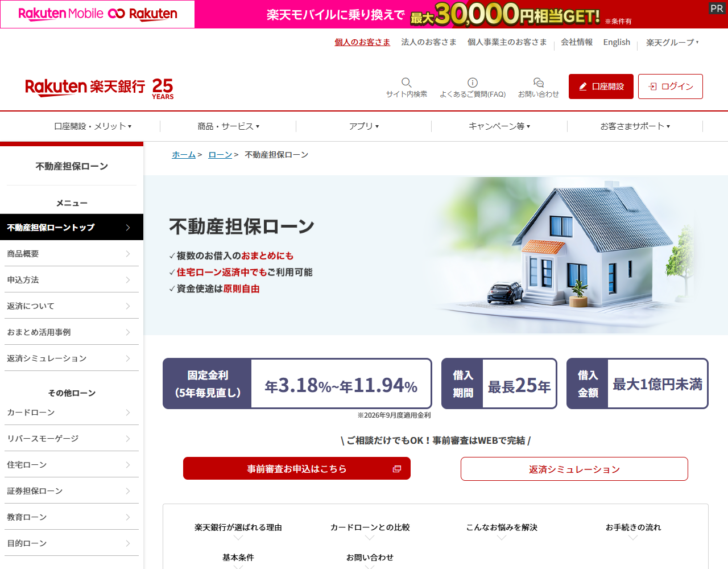Screen dimensions: 728x569
Task: Open the 商品・サービス dropdown menu
Action: pos(228,126)
